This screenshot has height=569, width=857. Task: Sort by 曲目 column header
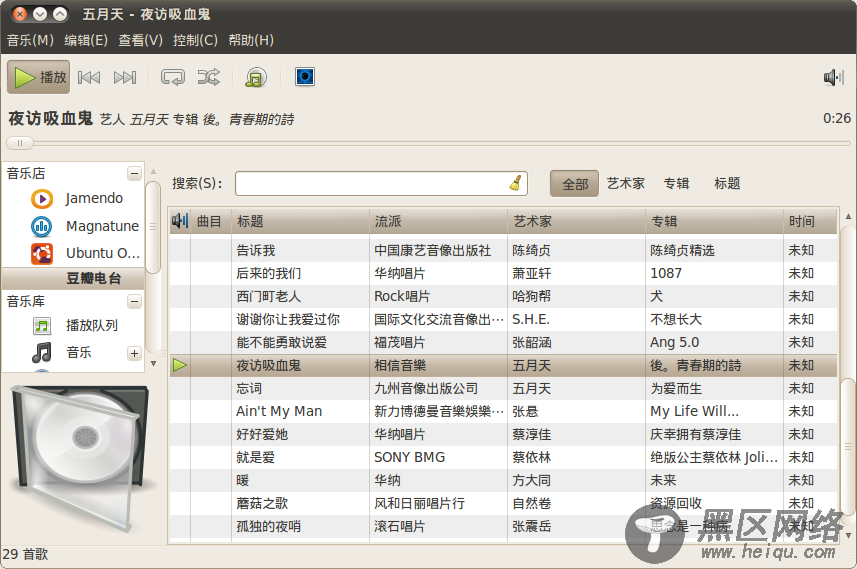click(210, 221)
